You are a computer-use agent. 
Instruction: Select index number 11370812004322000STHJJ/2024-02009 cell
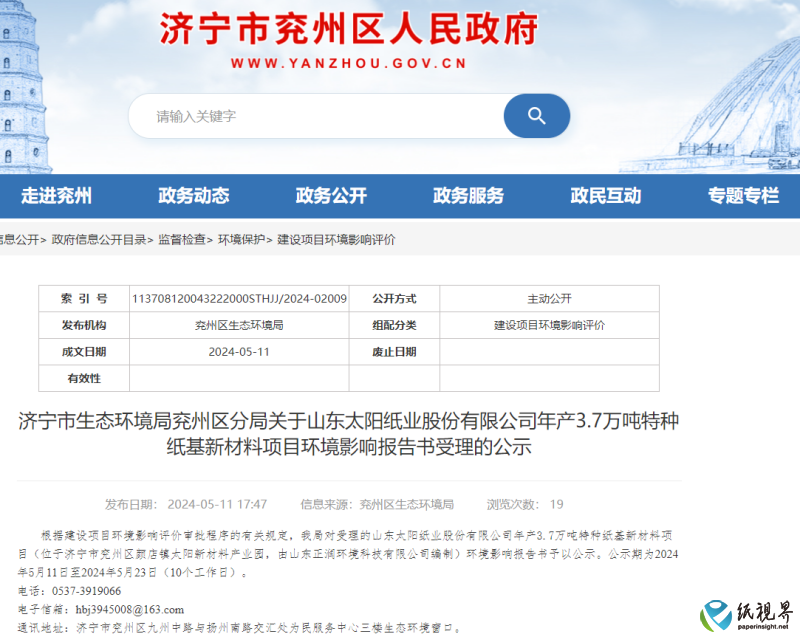coord(239,299)
